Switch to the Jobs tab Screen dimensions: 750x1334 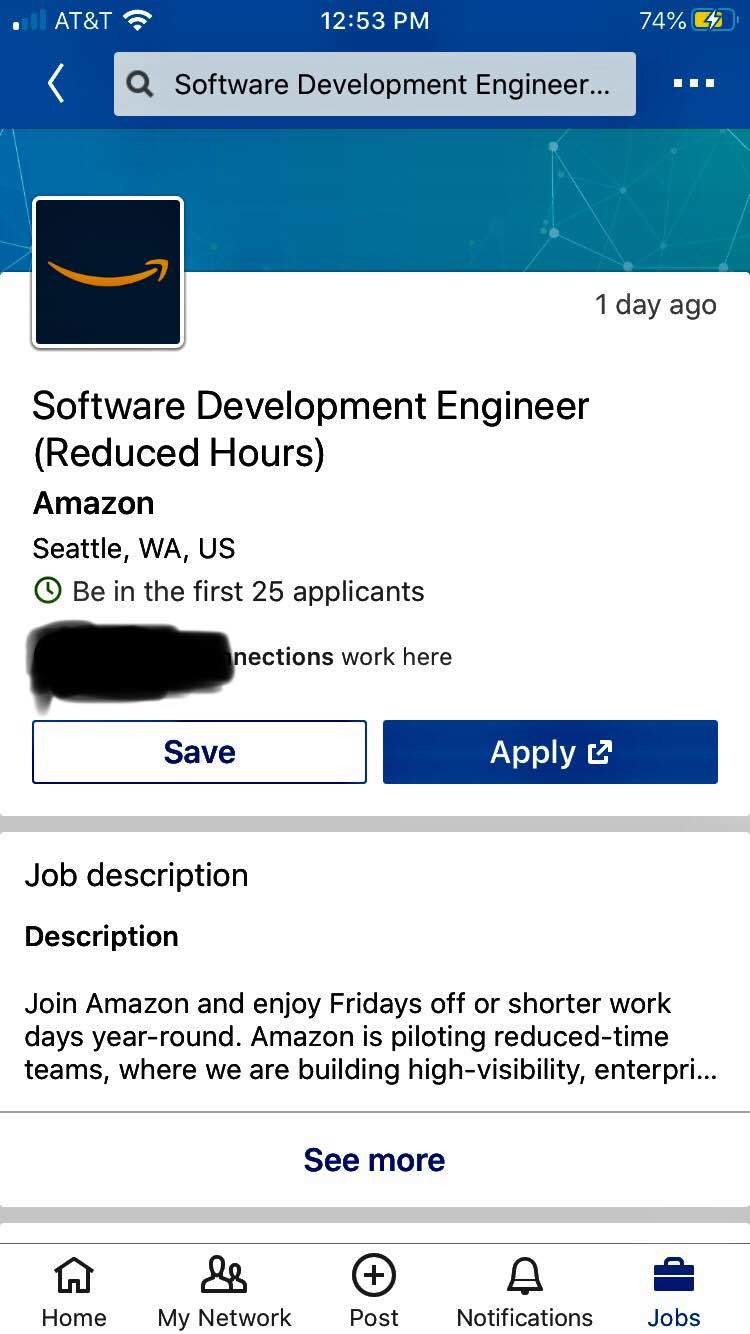coord(673,1290)
